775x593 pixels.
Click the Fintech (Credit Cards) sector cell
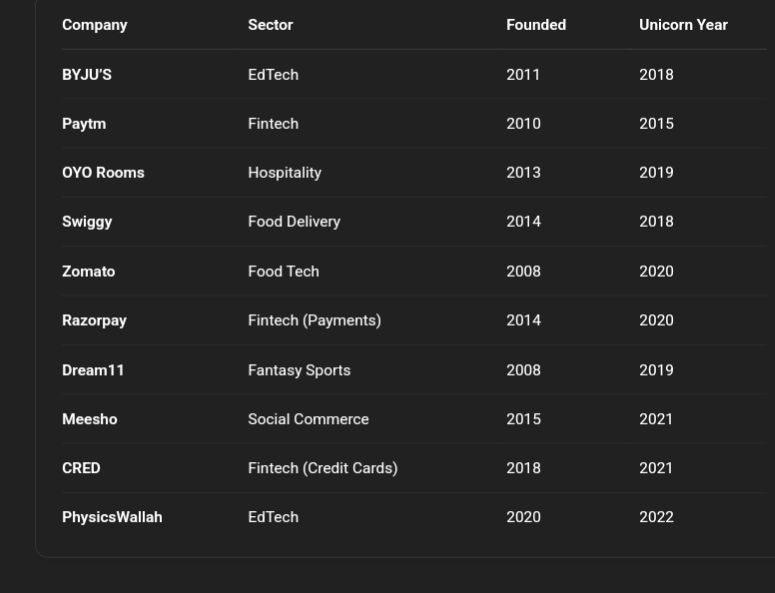coord(322,468)
